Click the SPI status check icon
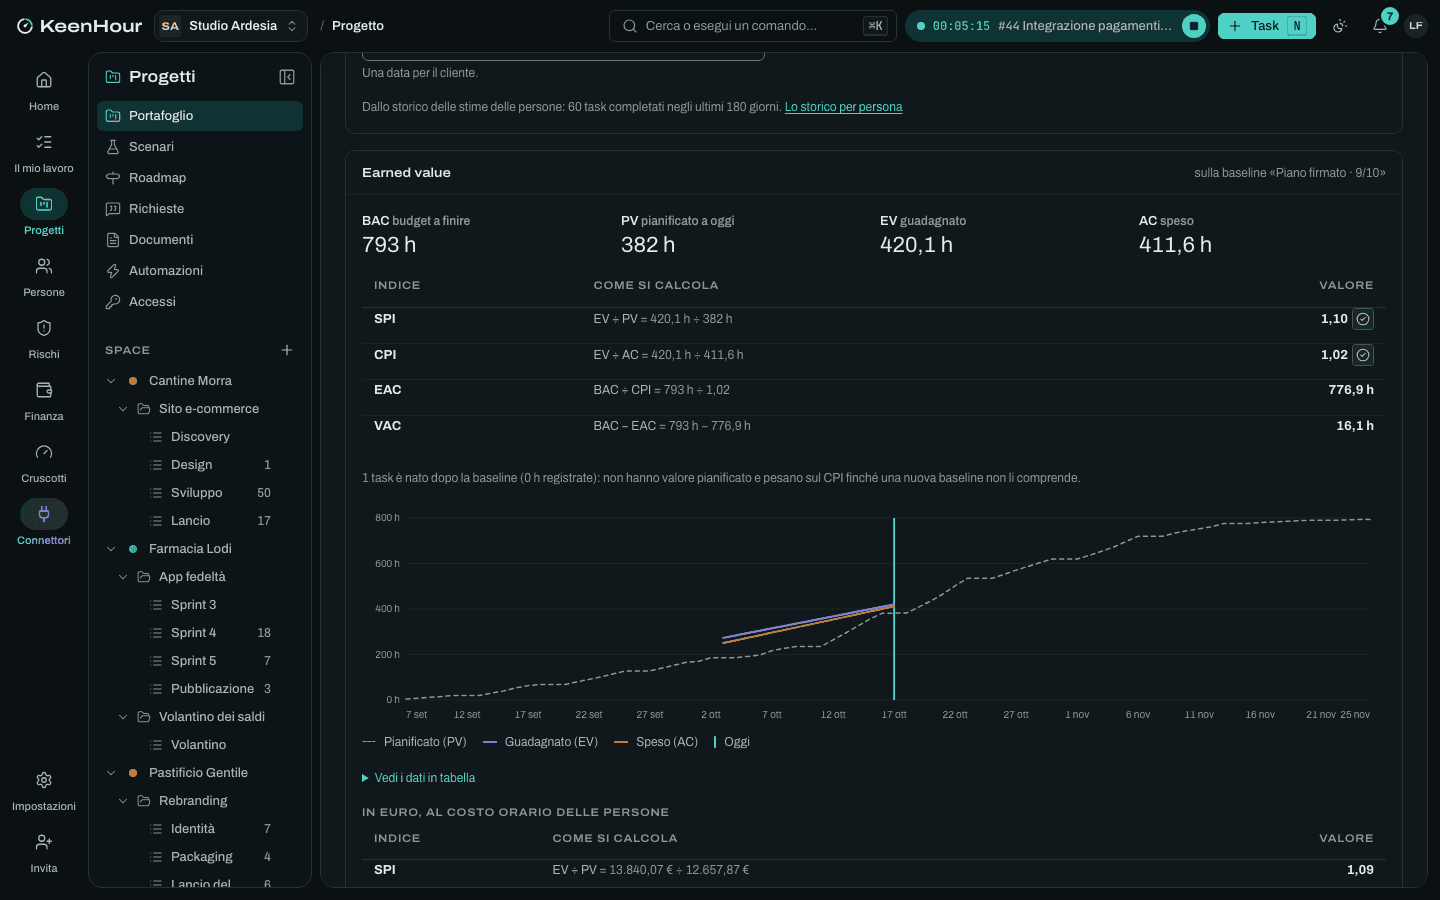 (1363, 319)
